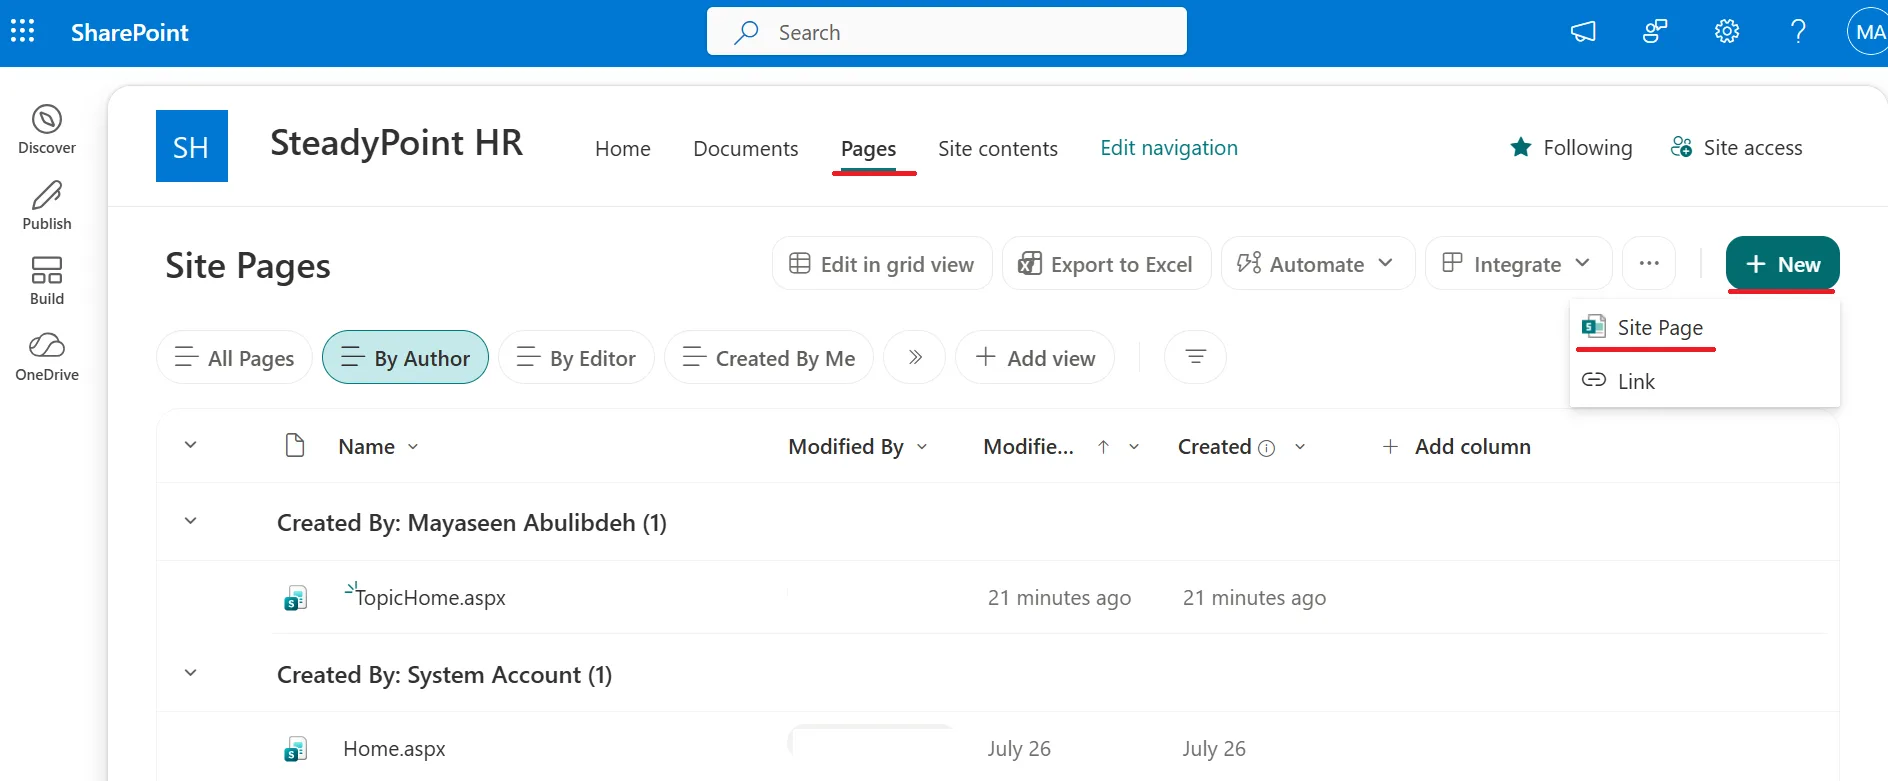
Task: Click the Home.aspx file icon
Action: pyautogui.click(x=295, y=749)
